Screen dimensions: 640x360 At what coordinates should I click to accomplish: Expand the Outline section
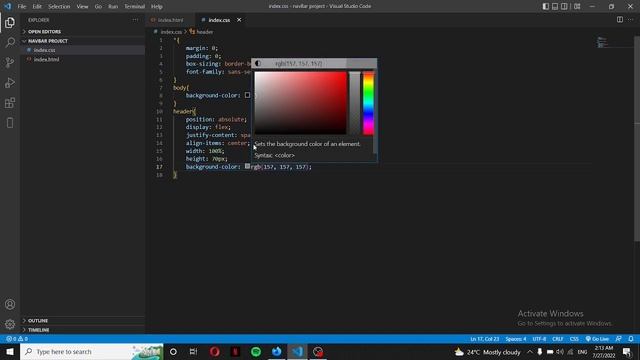pyautogui.click(x=83, y=320)
